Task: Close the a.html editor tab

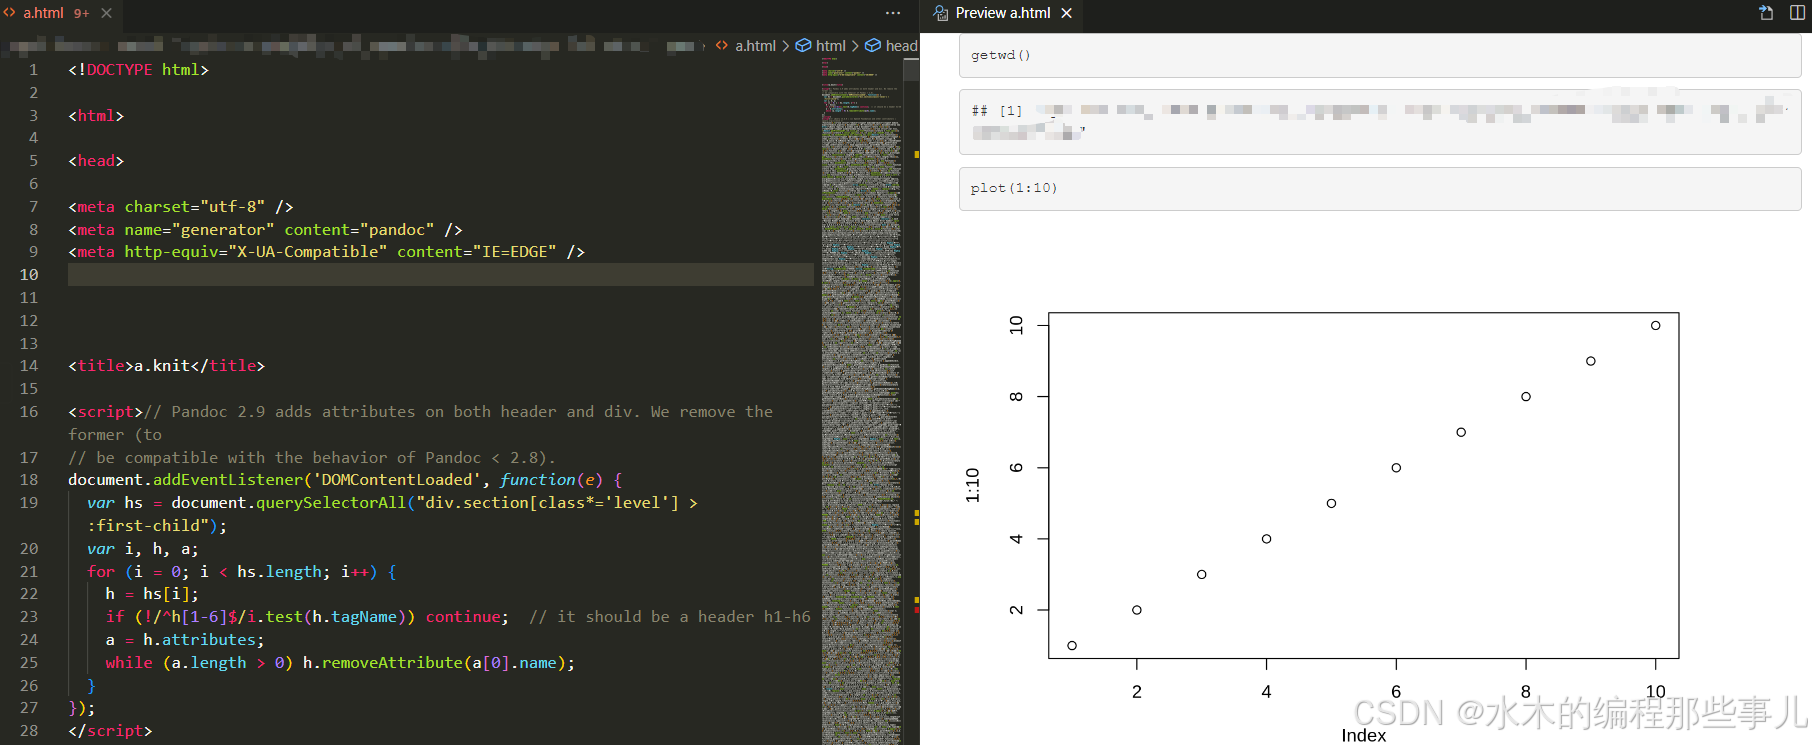Action: [x=107, y=13]
